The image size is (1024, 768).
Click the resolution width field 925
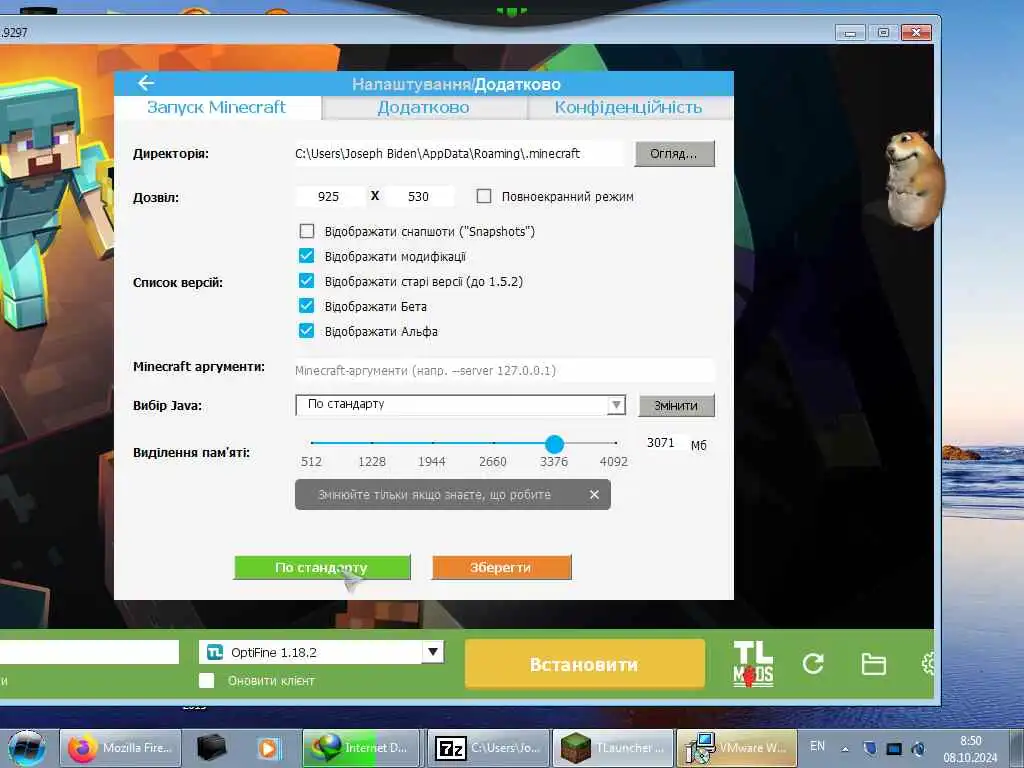point(328,197)
